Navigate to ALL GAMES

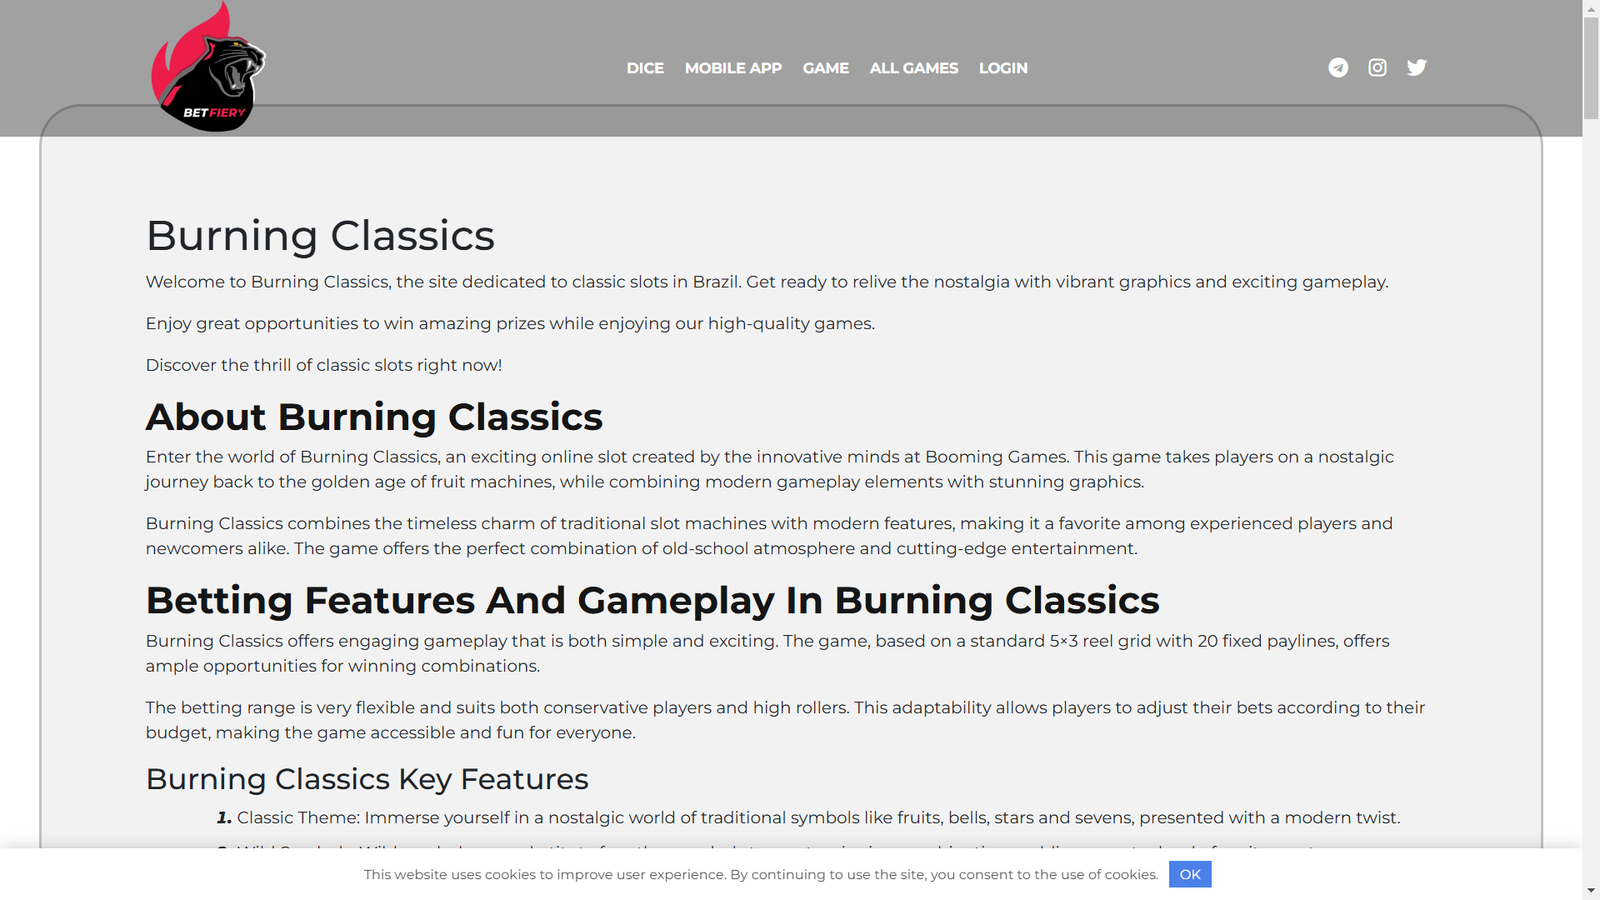tap(913, 68)
